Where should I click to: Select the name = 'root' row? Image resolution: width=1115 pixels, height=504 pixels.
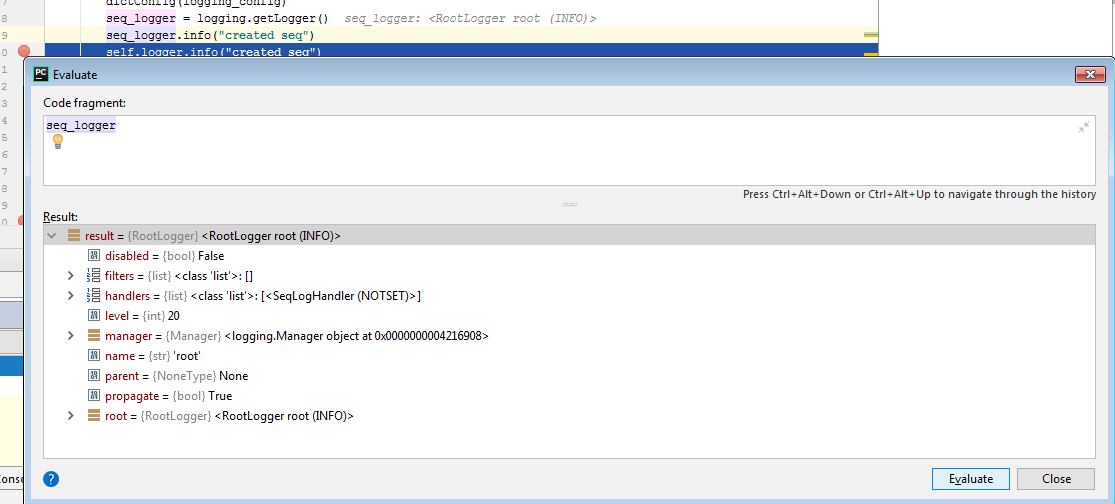pyautogui.click(x=569, y=355)
